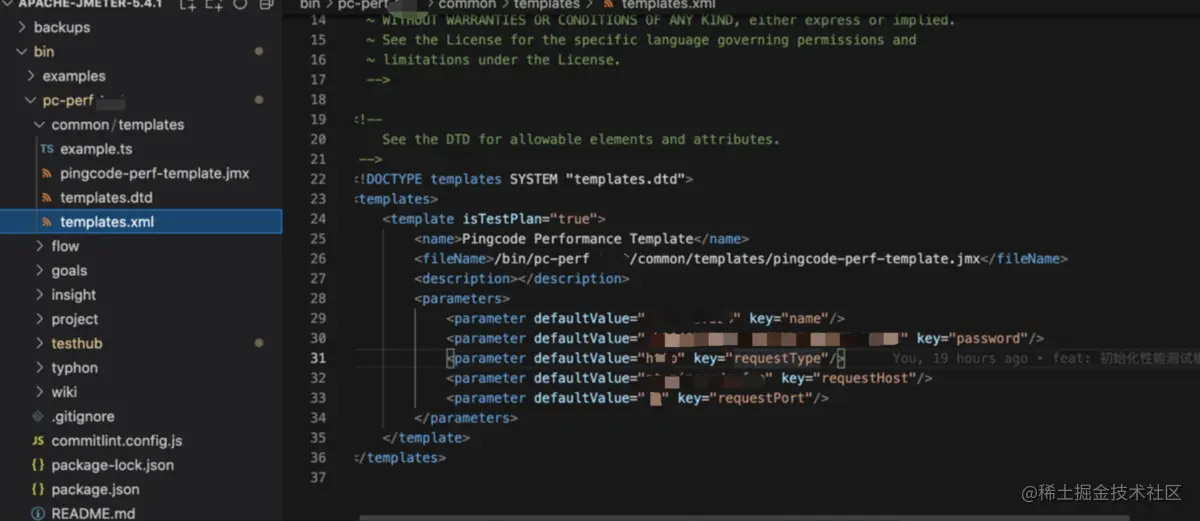Open example.ts from the file tree
Viewport: 1200px width, 521px height.
coord(96,149)
